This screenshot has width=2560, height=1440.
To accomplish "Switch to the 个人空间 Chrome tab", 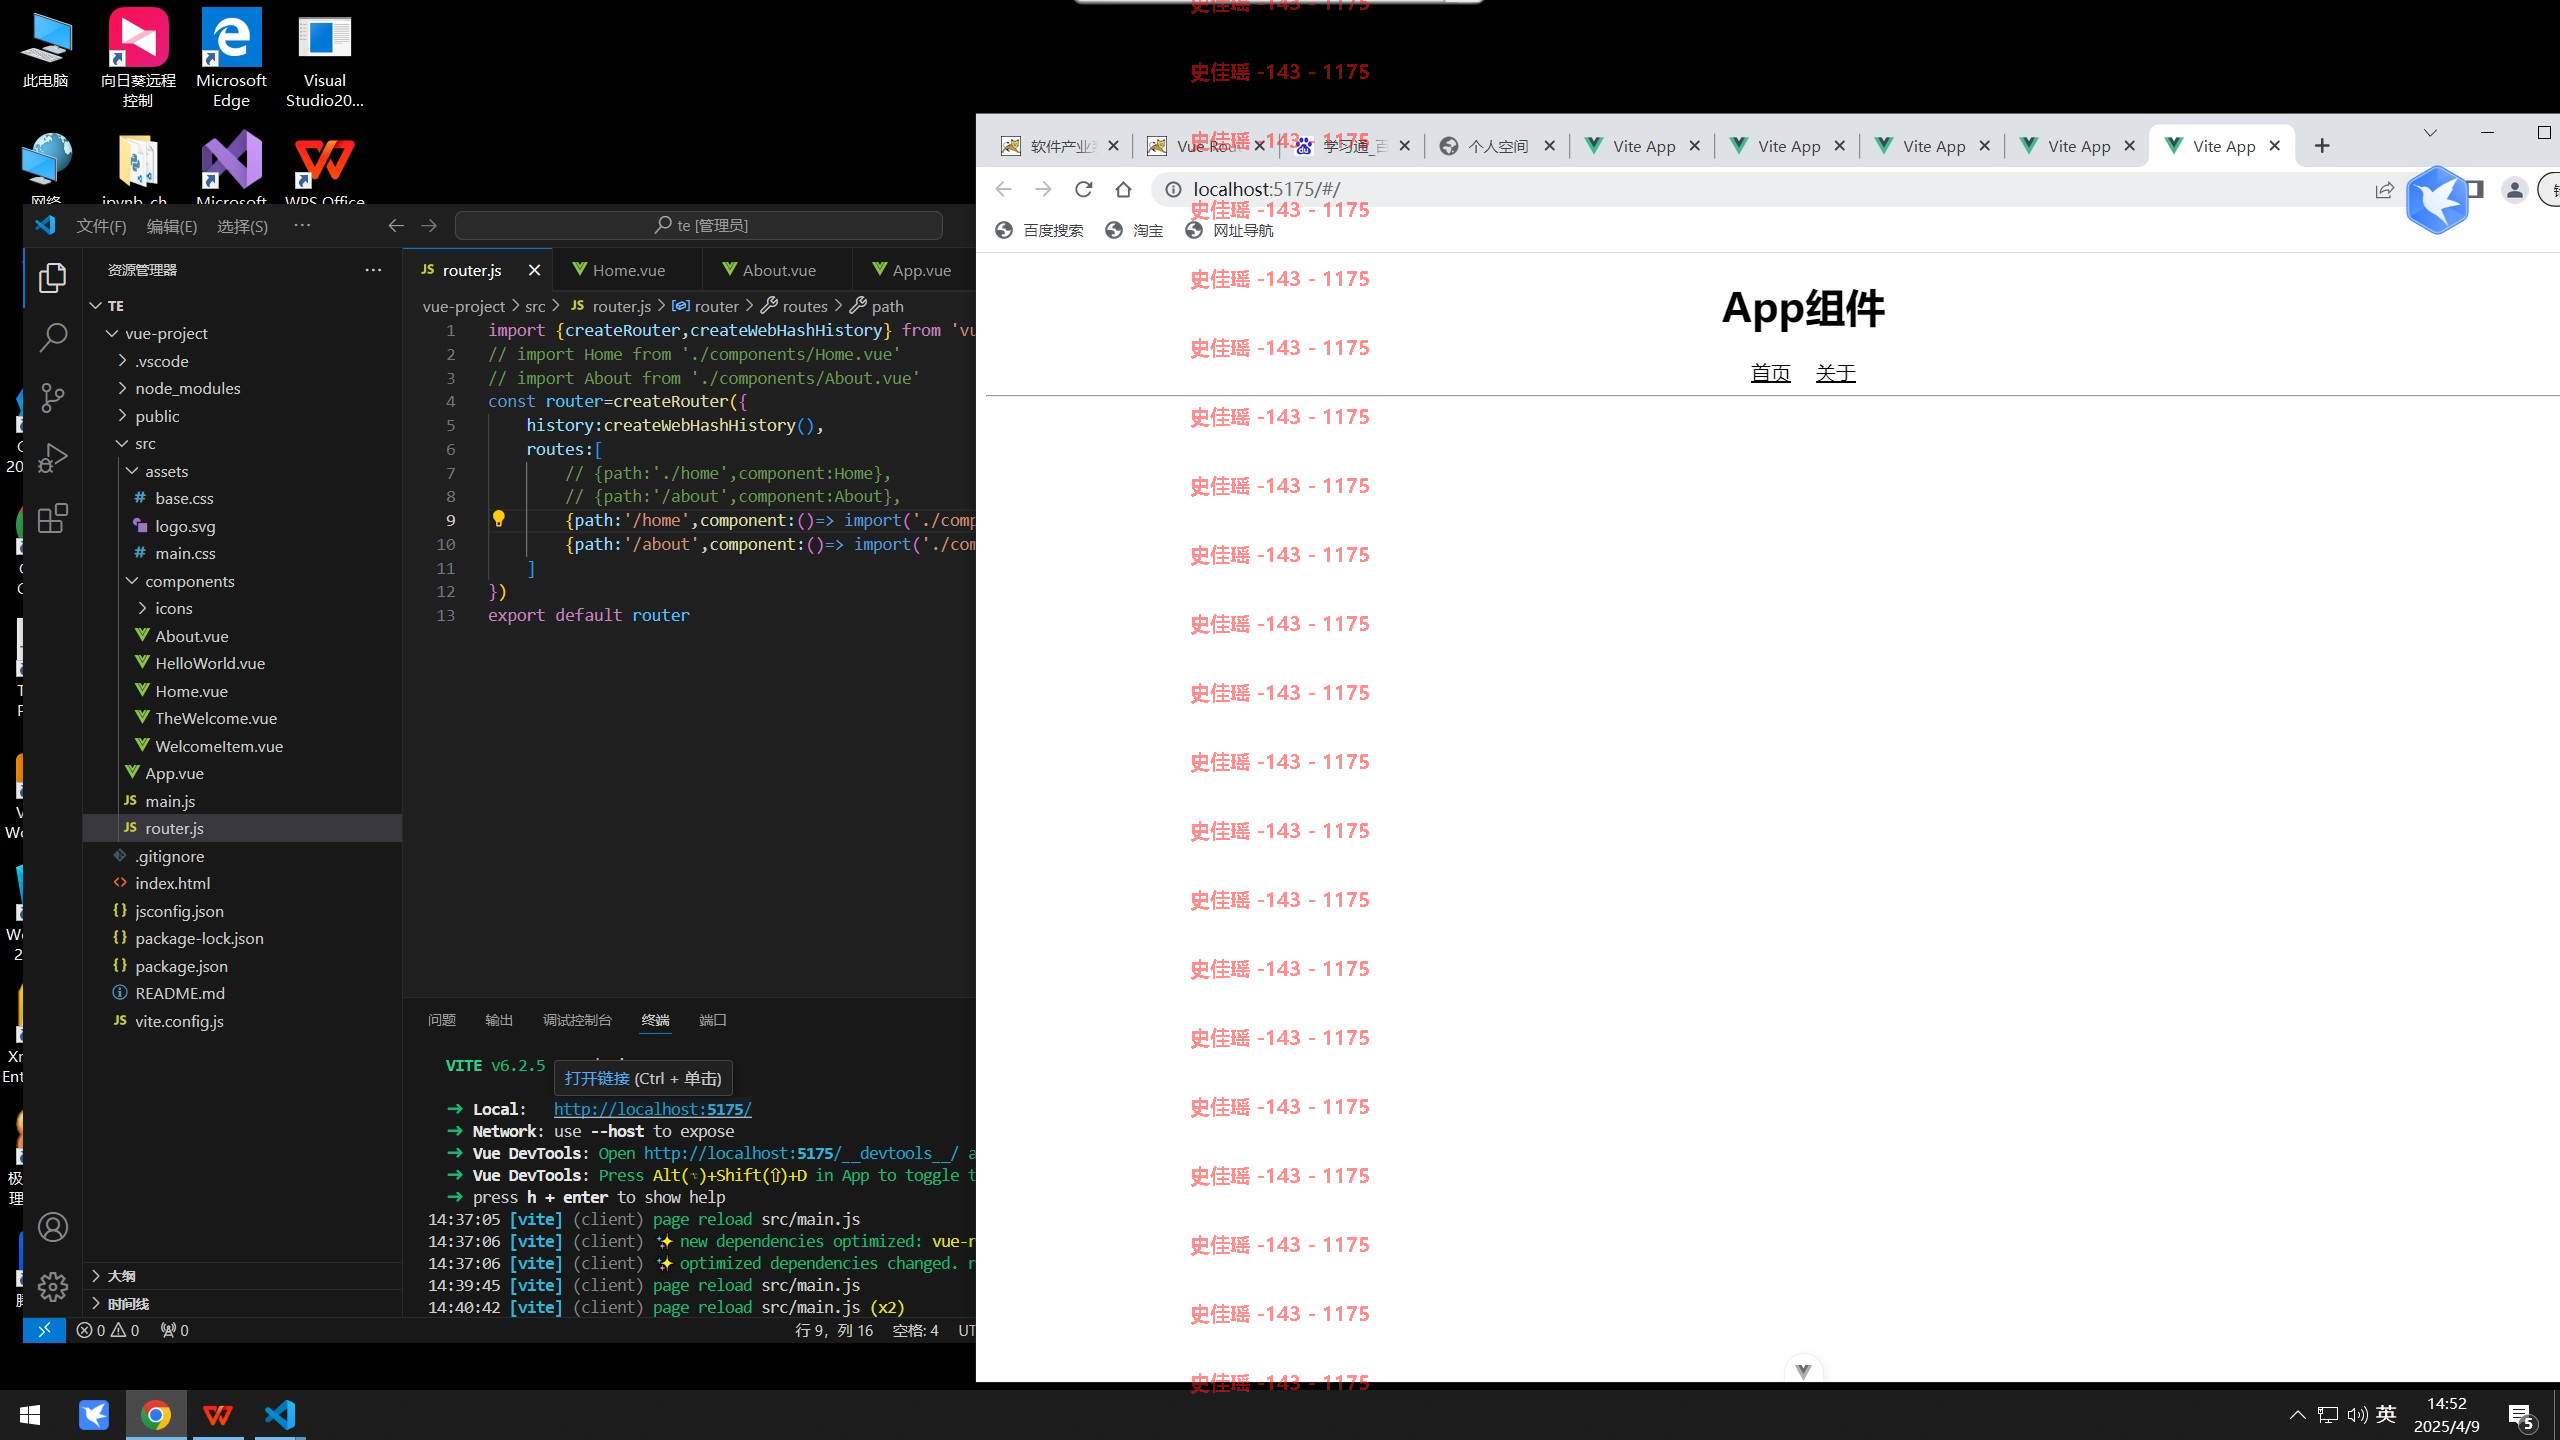I will pyautogui.click(x=1497, y=146).
